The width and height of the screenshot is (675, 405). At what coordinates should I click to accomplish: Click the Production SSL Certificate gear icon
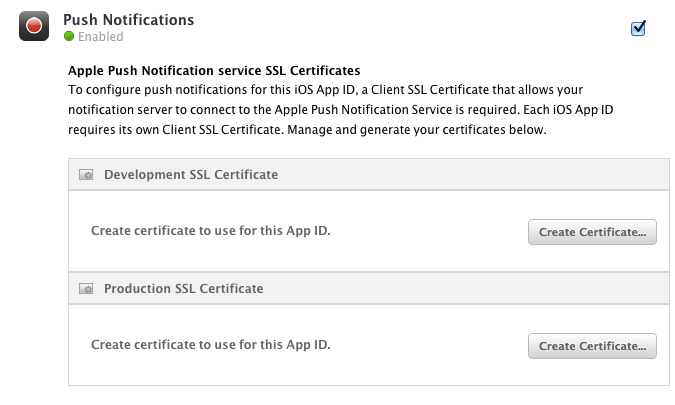tap(86, 289)
